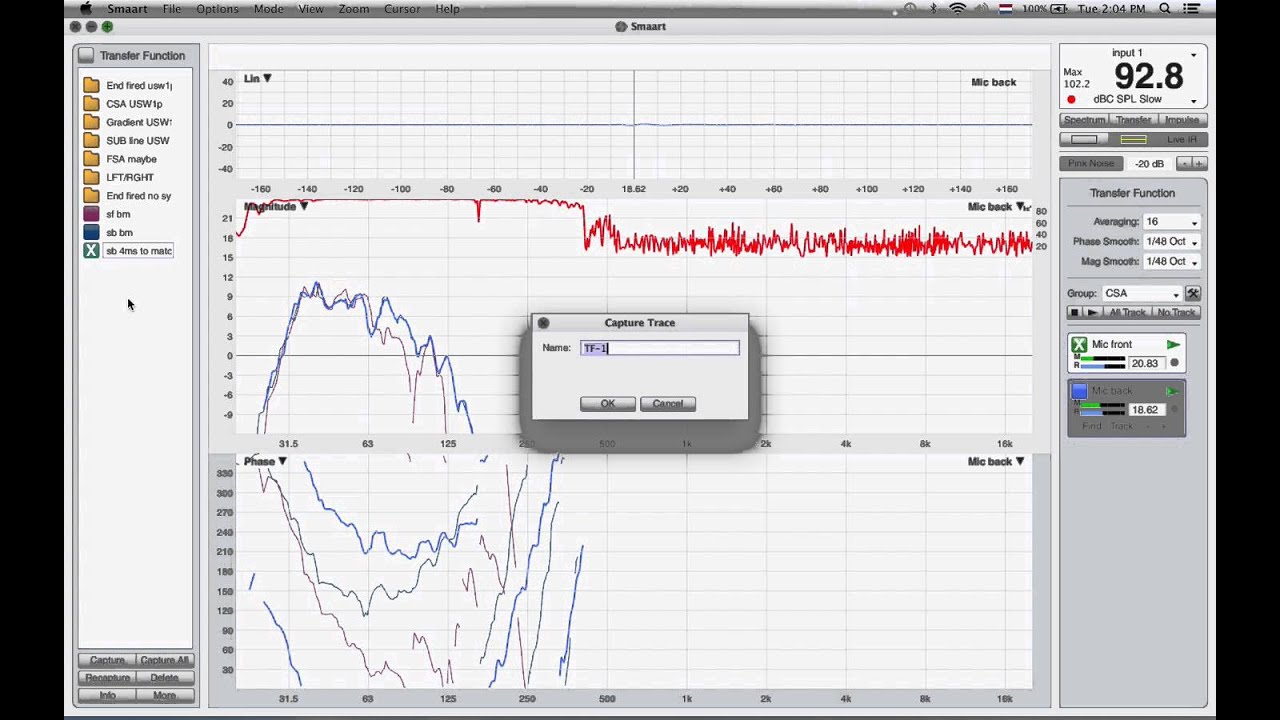The image size is (1280, 720).
Task: Confirm the trace name with OK
Action: [x=608, y=404]
